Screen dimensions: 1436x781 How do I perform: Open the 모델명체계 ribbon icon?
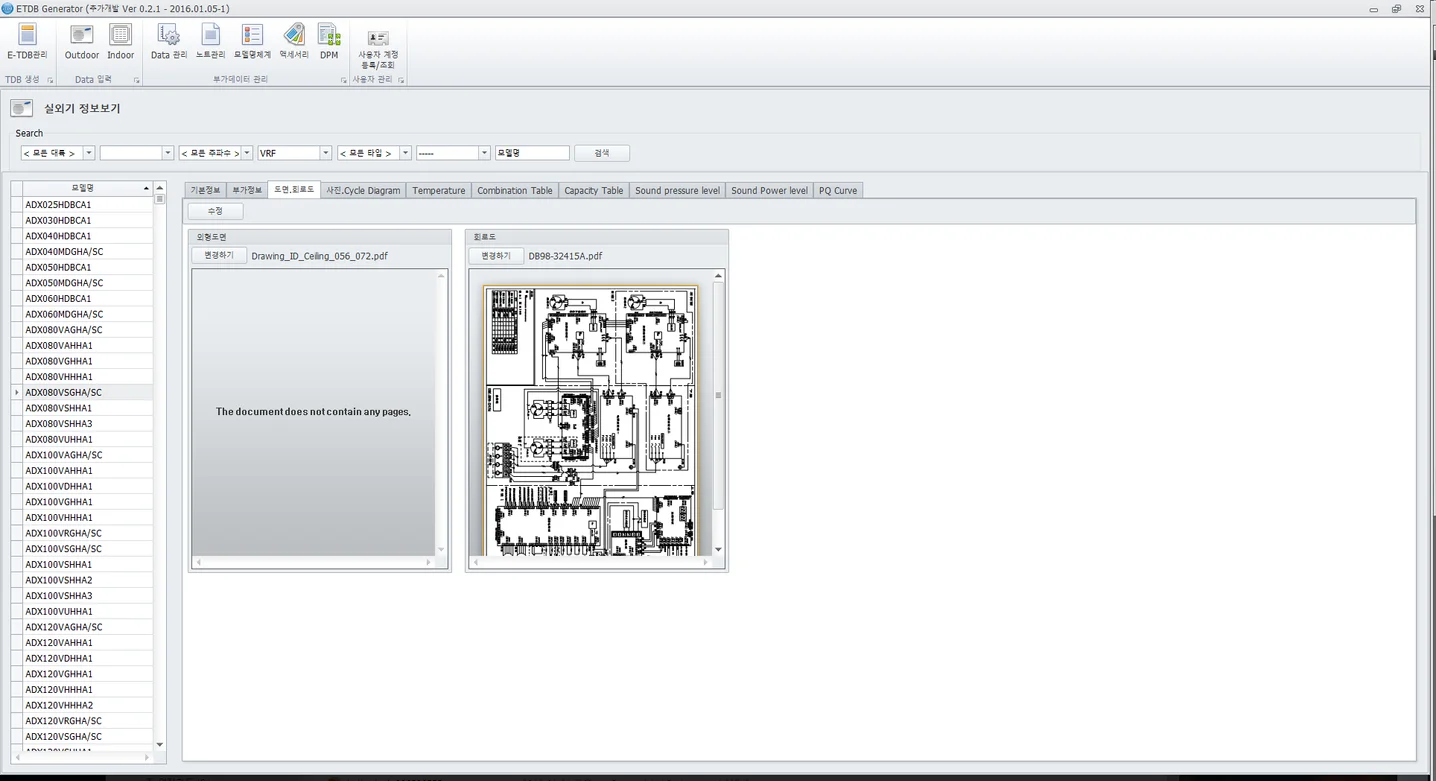(x=252, y=42)
